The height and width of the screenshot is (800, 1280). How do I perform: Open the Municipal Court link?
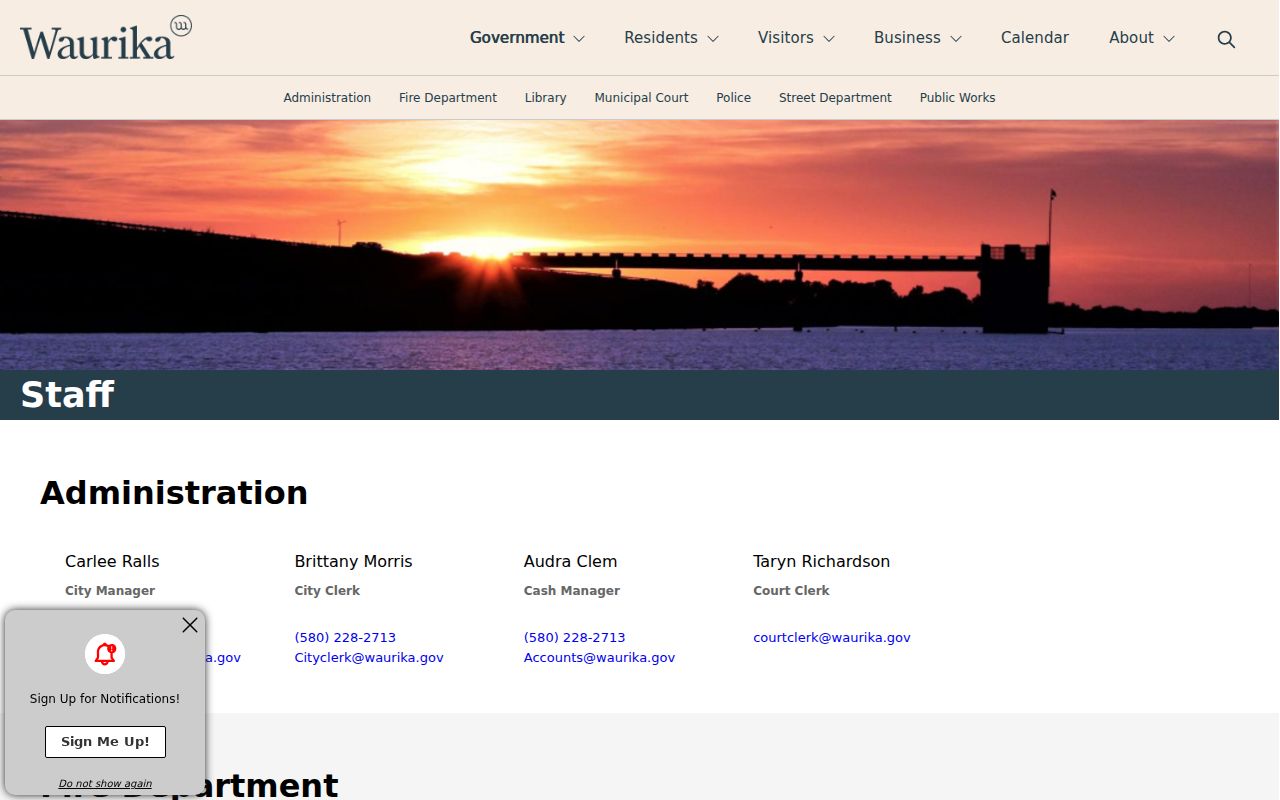pyautogui.click(x=642, y=98)
